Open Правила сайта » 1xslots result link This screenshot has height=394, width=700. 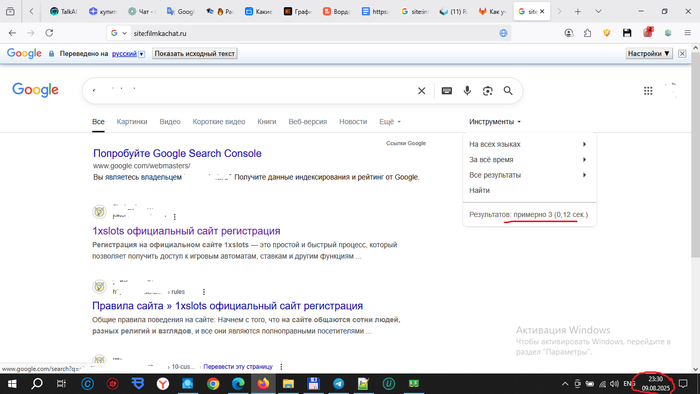(x=227, y=306)
